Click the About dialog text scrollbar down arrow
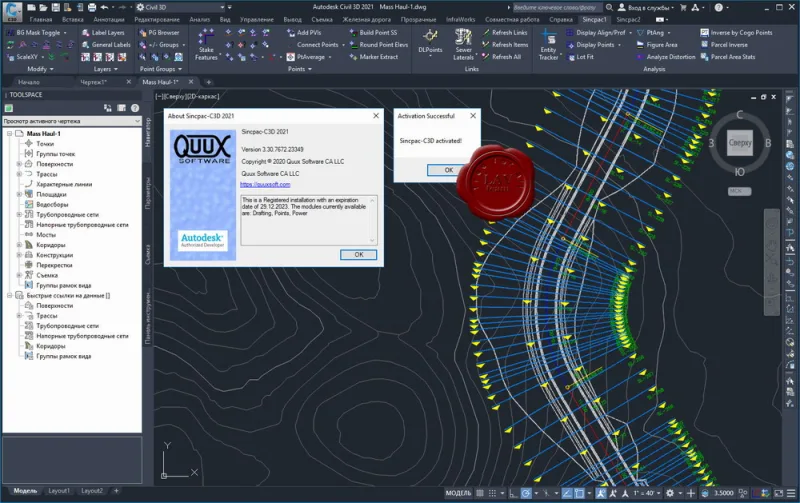The image size is (800, 503). coord(372,241)
